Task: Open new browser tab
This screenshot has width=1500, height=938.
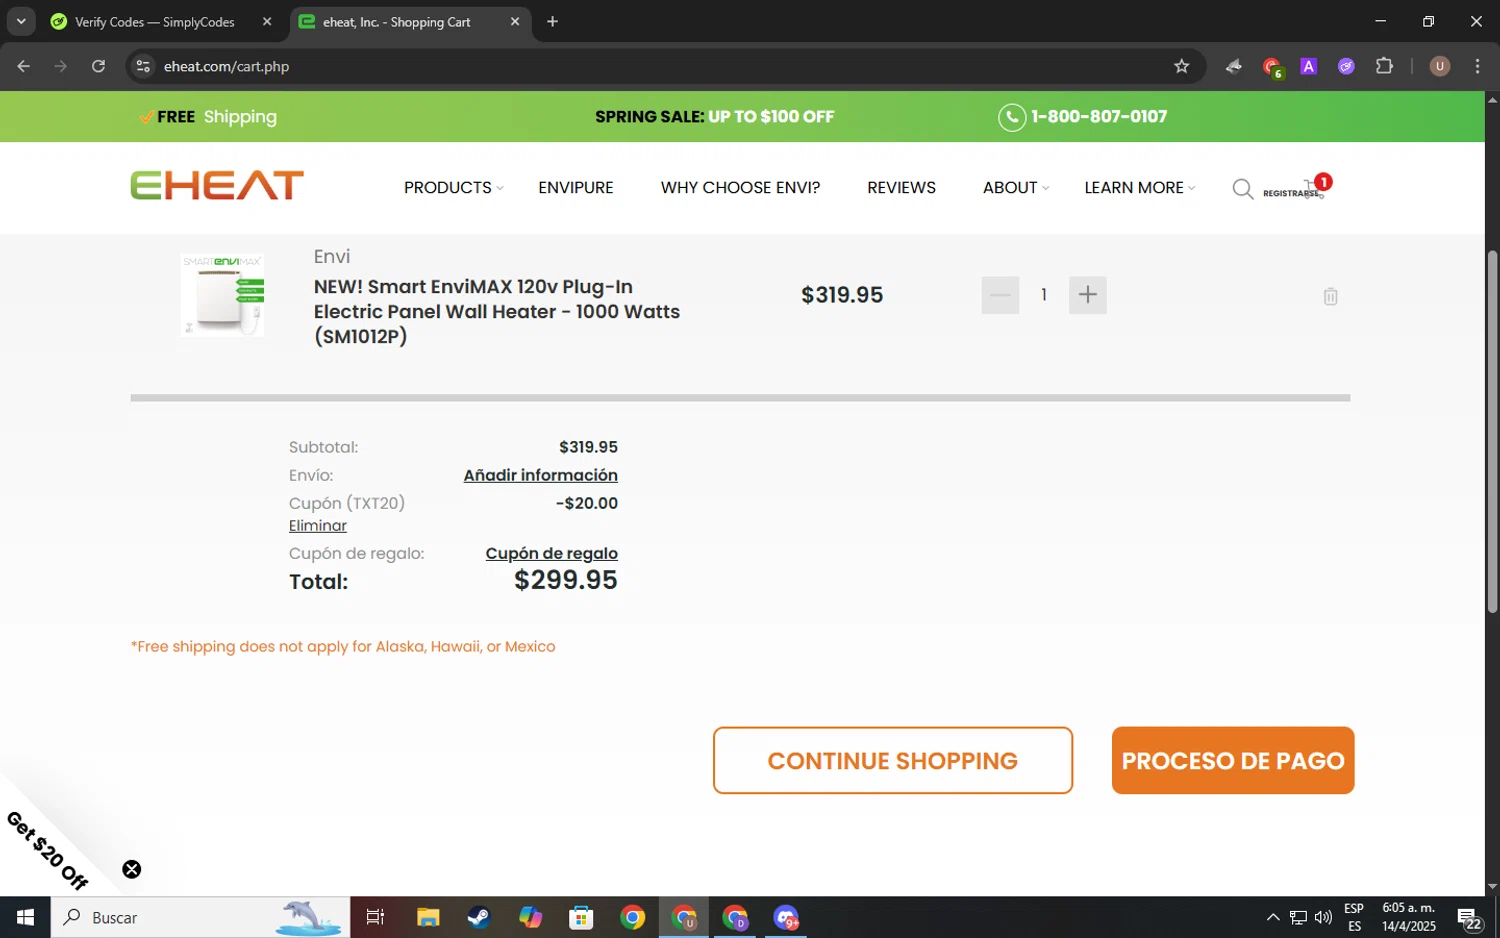Action: click(x=552, y=21)
